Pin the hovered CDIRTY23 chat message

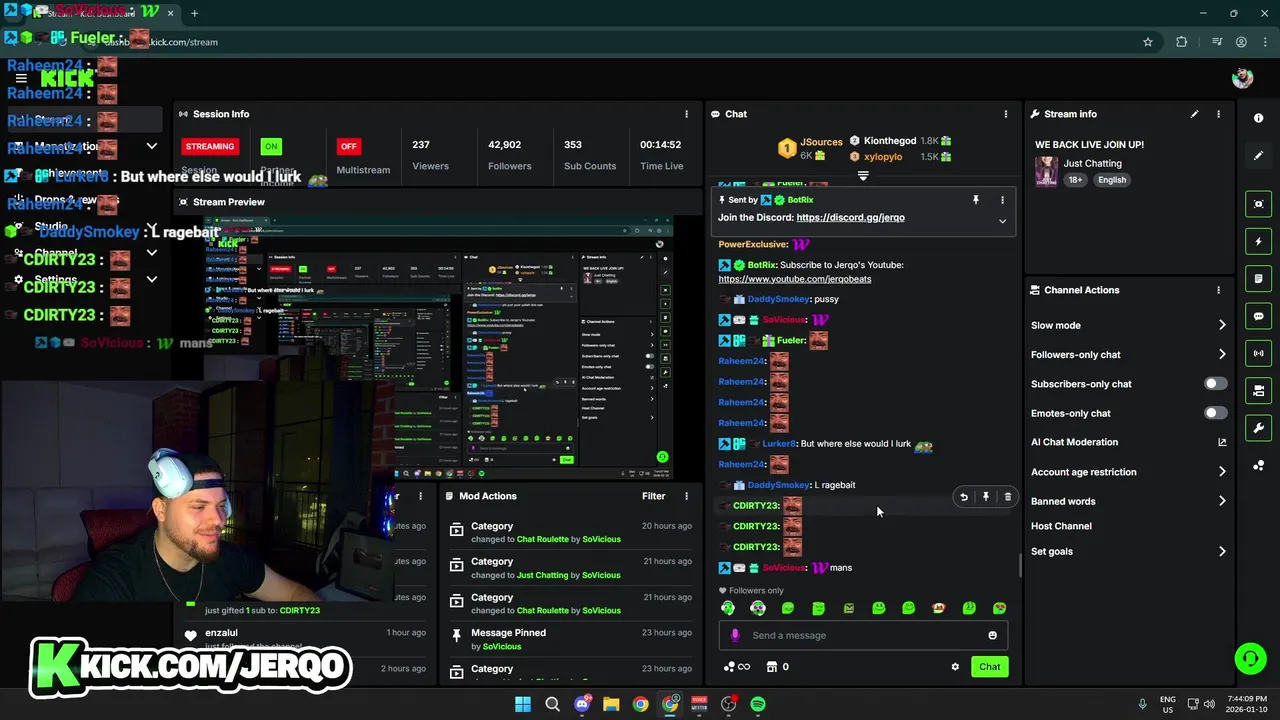tap(986, 497)
